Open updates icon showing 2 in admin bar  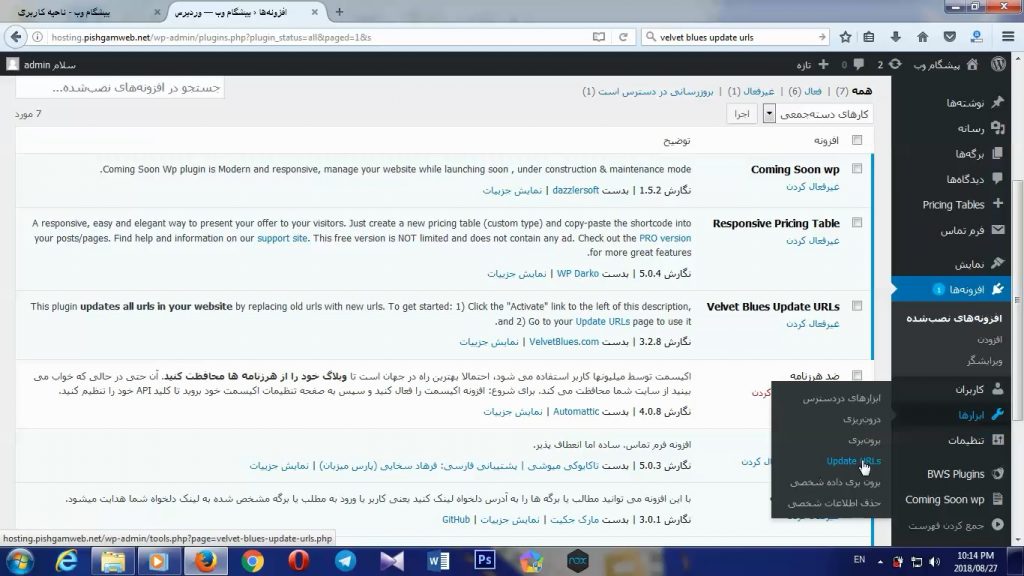pyautogui.click(x=889, y=64)
